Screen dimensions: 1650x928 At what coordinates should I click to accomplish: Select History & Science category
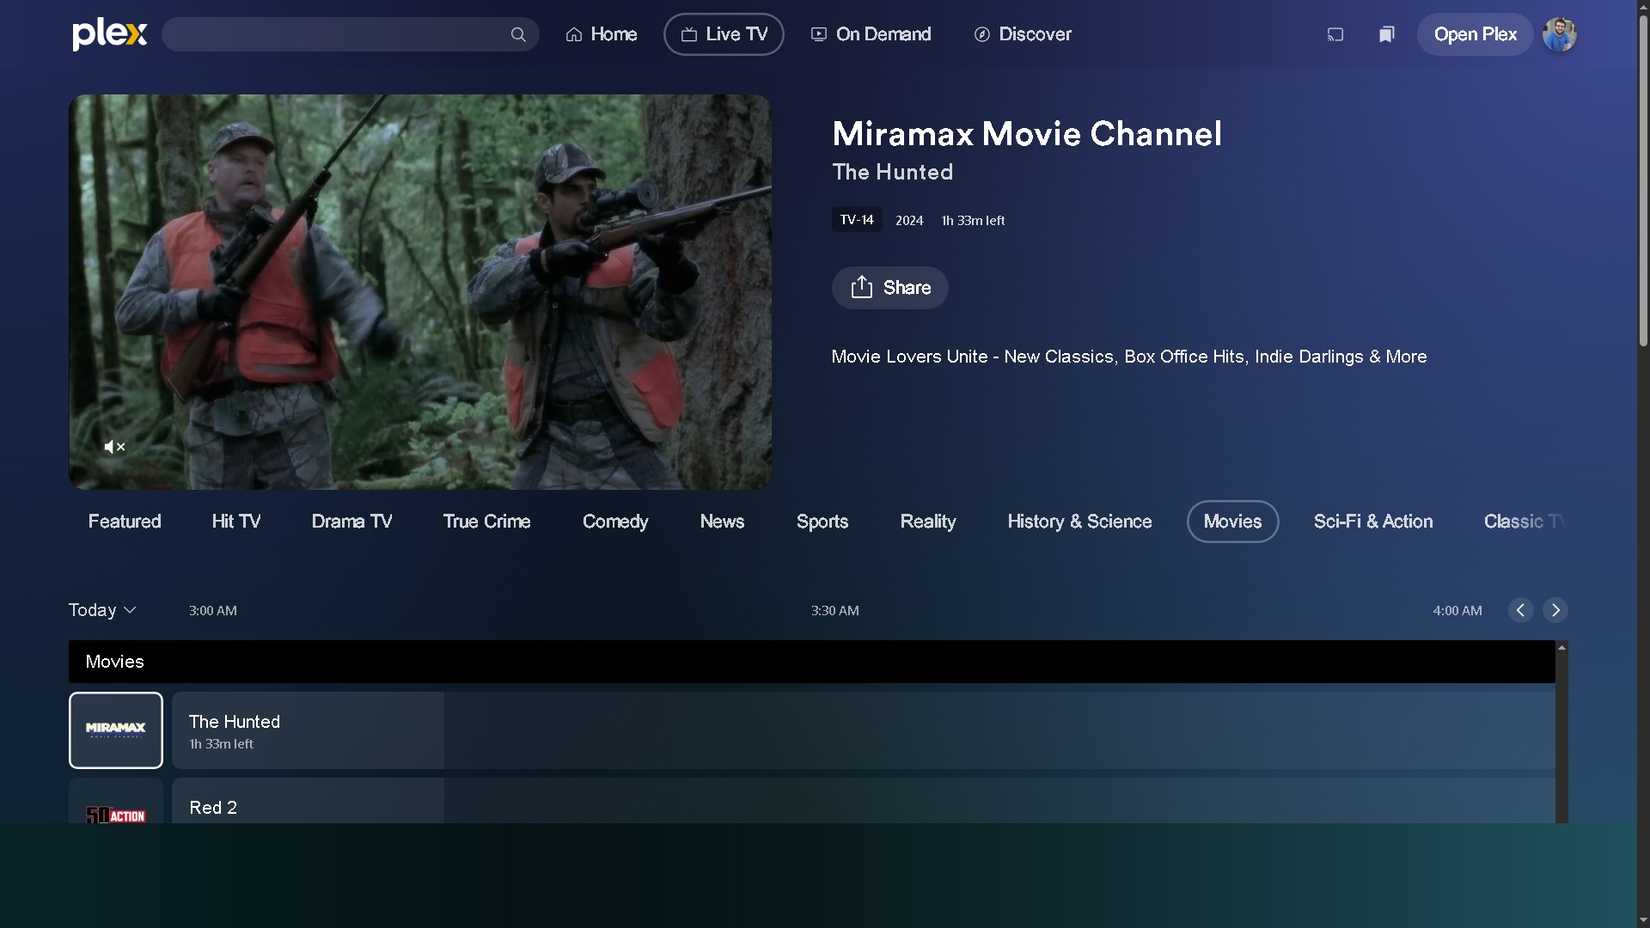(1080, 522)
